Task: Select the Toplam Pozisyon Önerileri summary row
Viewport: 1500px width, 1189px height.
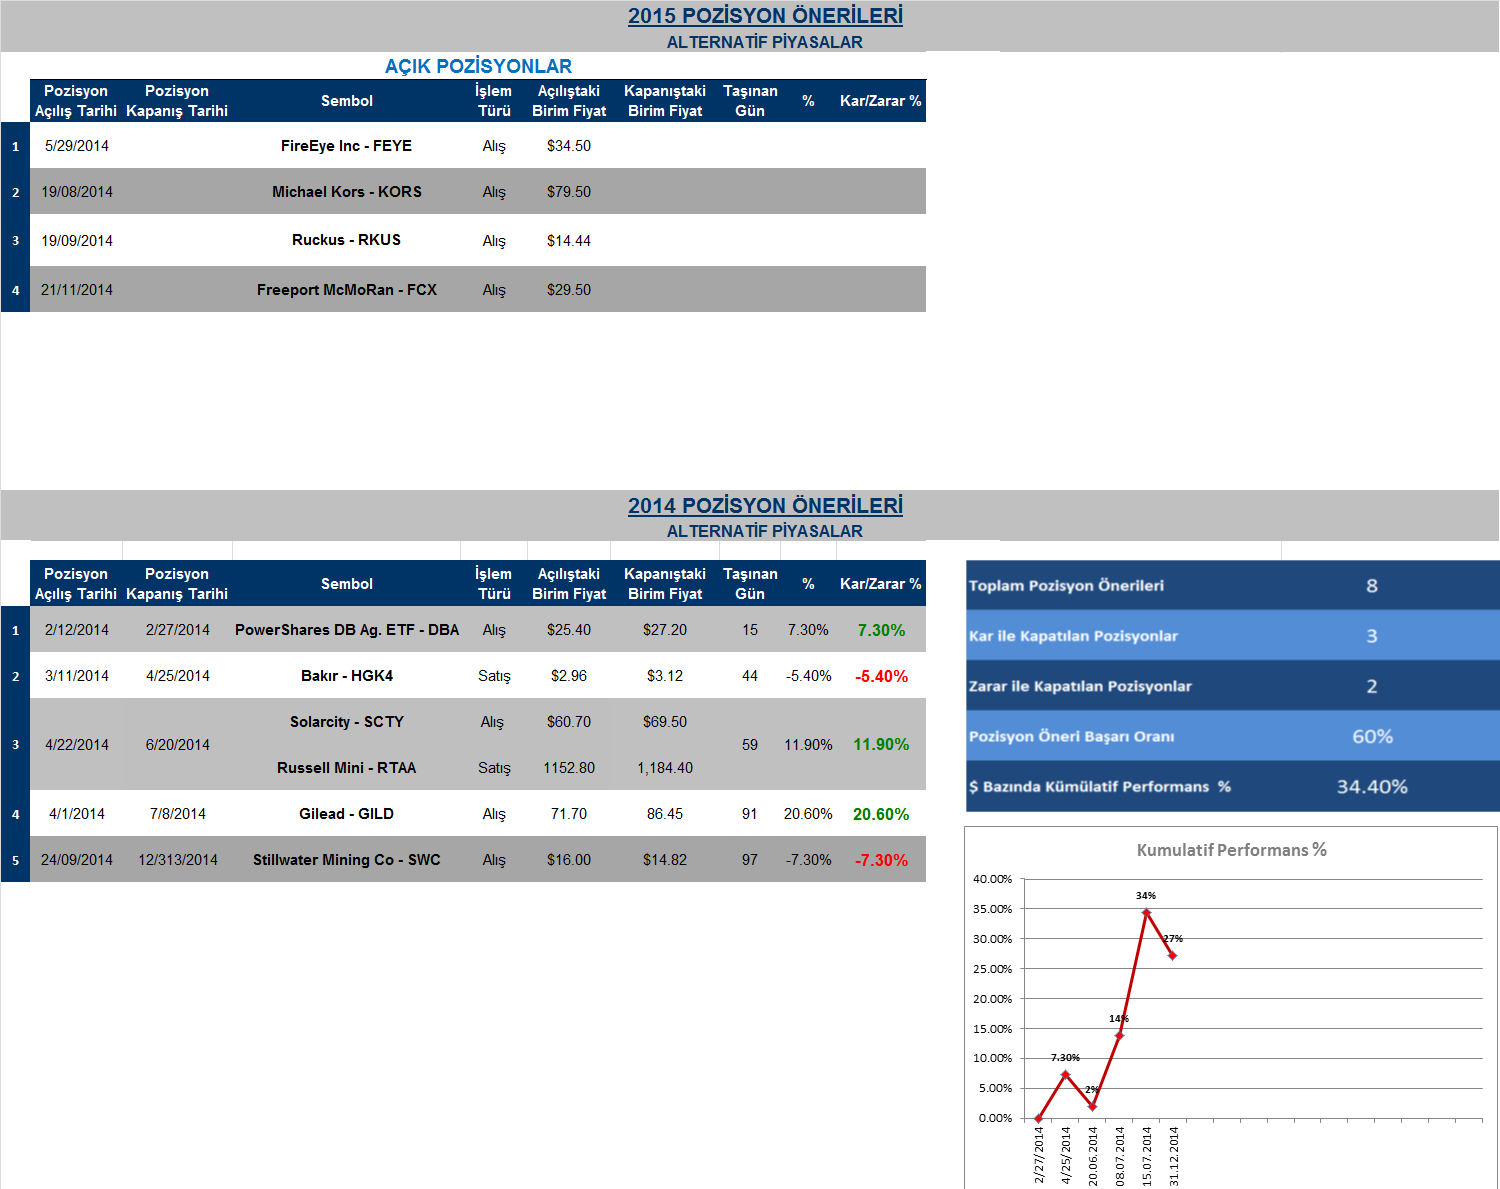Action: click(1232, 585)
